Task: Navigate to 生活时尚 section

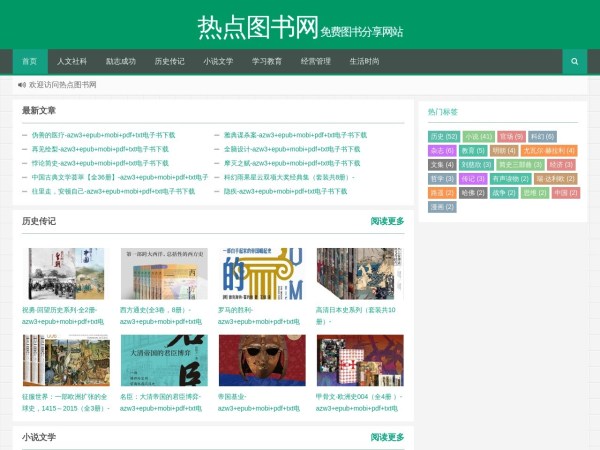Action: 364,61
